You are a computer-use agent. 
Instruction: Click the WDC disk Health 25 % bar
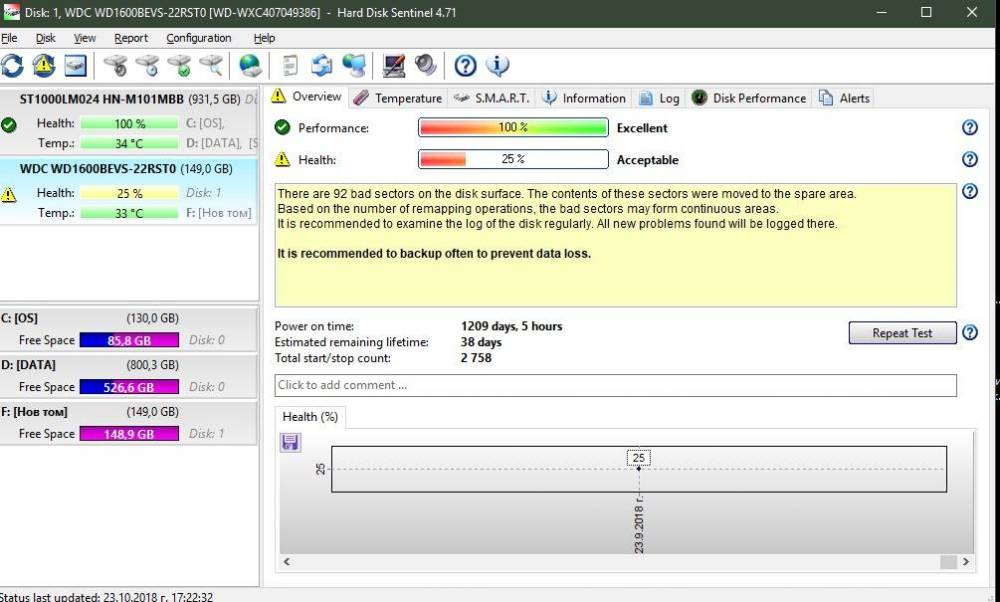click(129, 193)
